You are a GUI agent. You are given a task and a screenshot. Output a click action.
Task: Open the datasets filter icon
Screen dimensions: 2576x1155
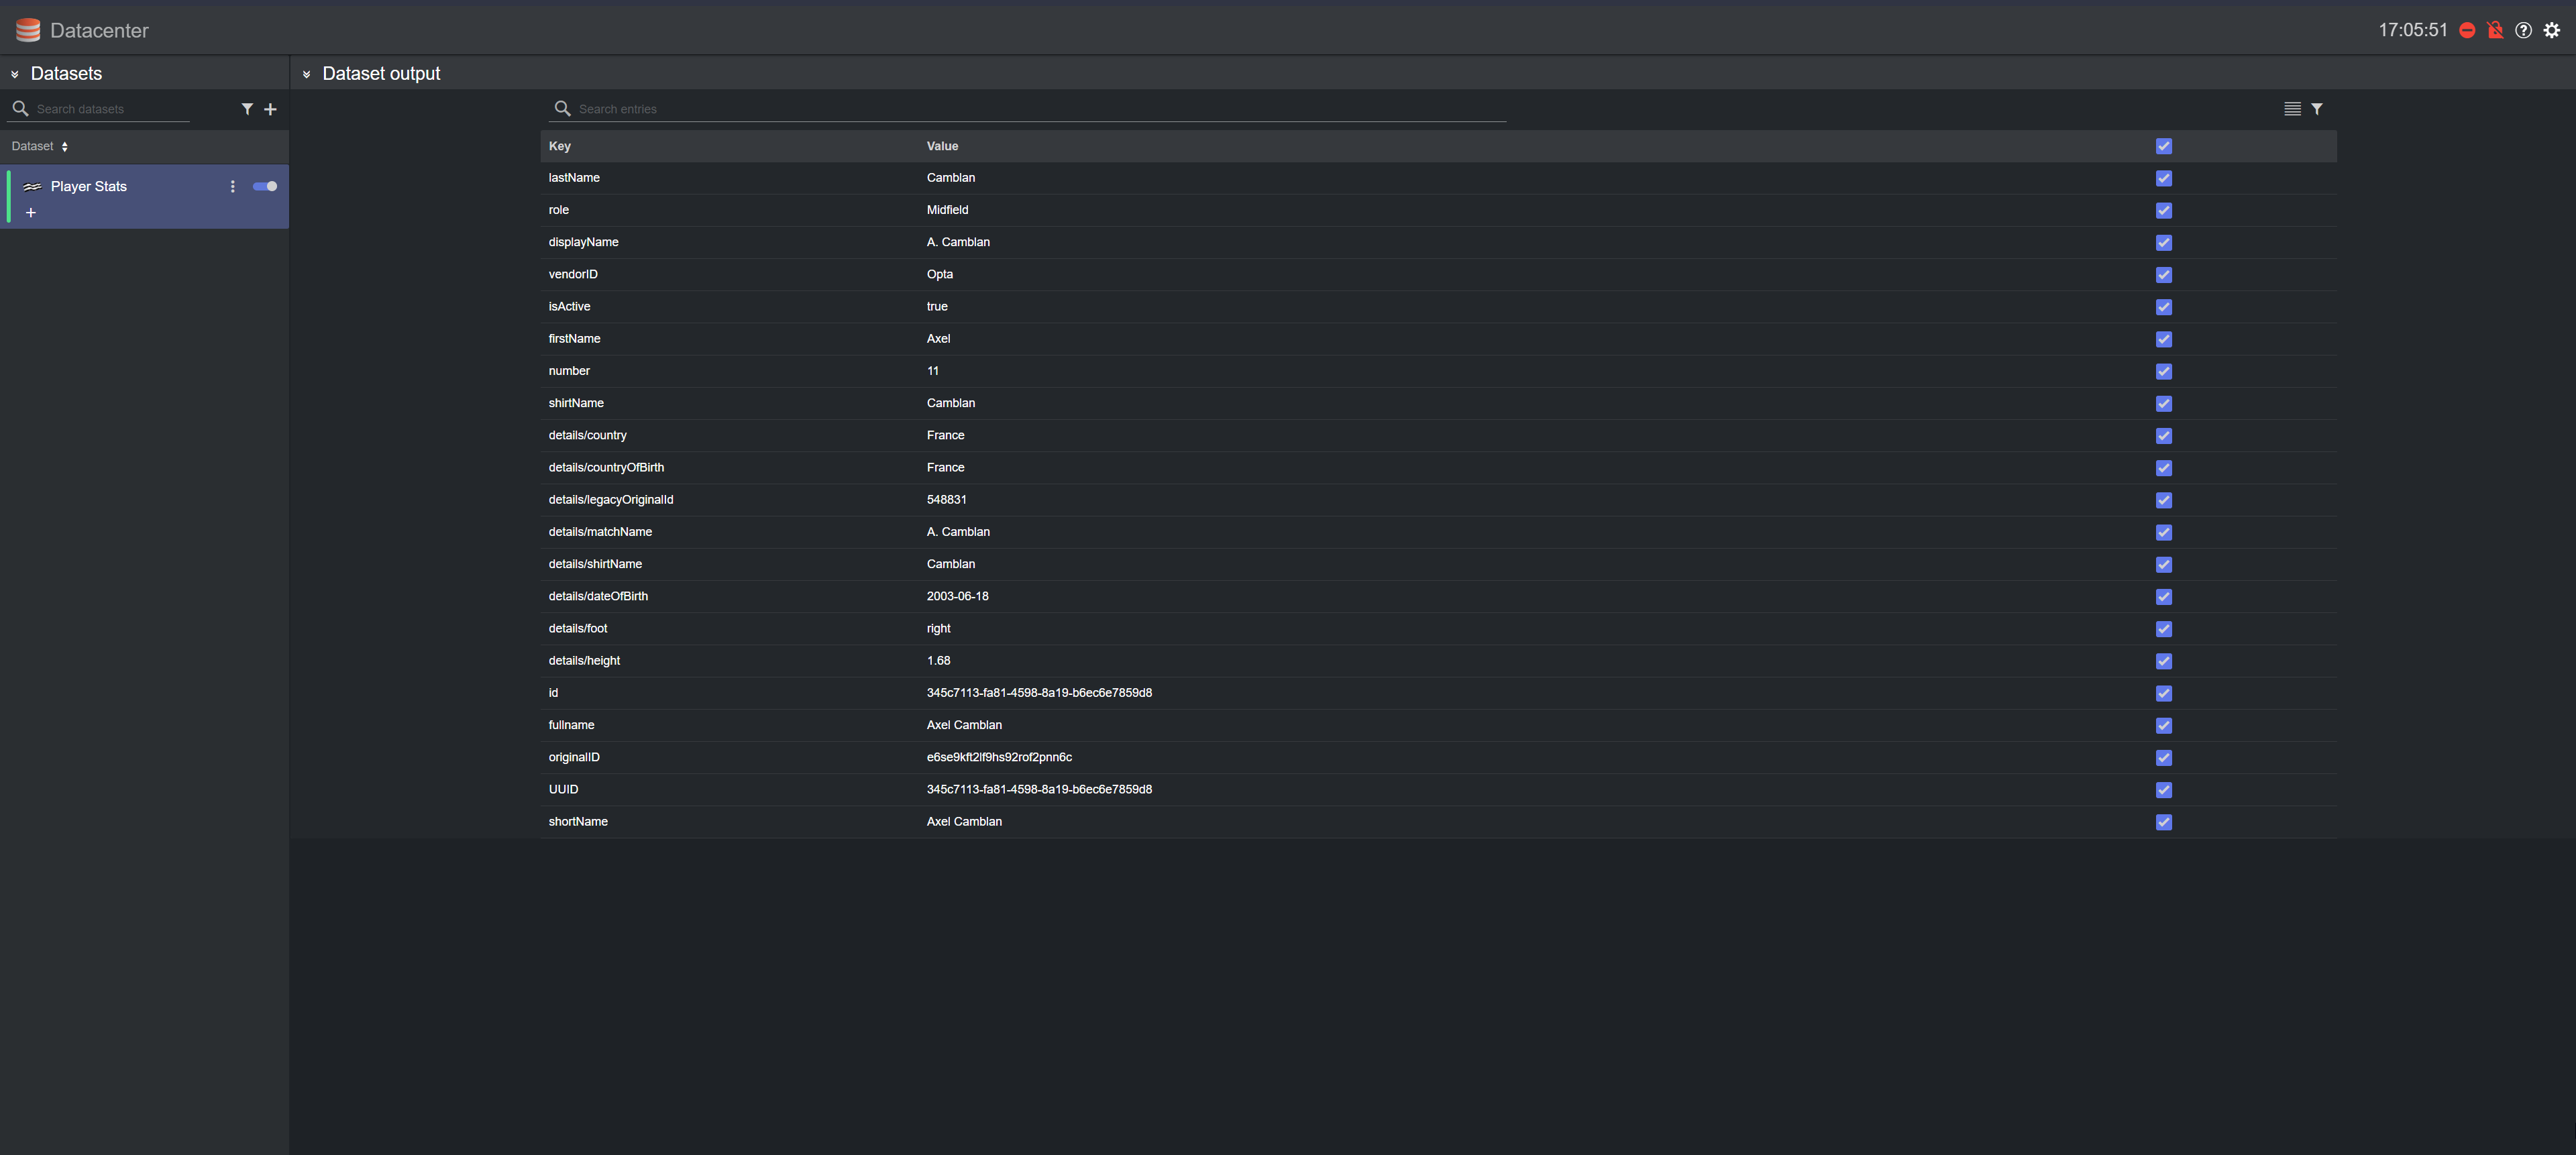click(x=247, y=109)
